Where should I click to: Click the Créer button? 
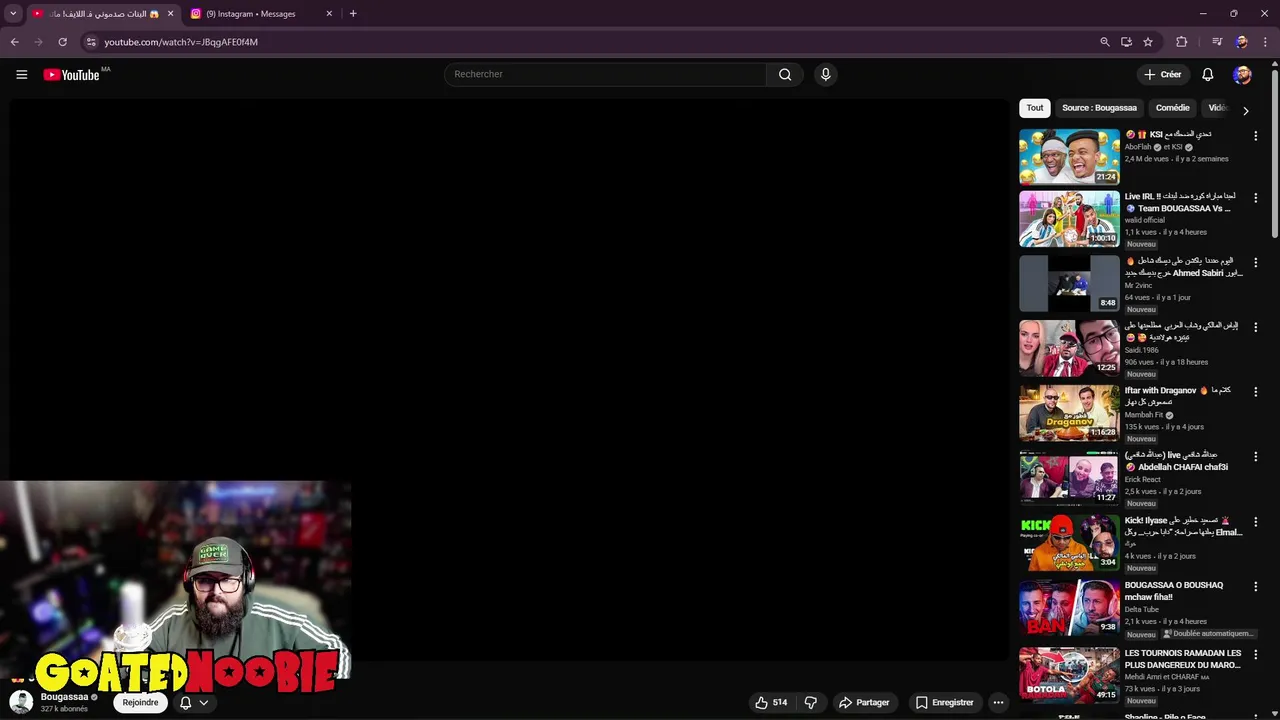[1163, 74]
